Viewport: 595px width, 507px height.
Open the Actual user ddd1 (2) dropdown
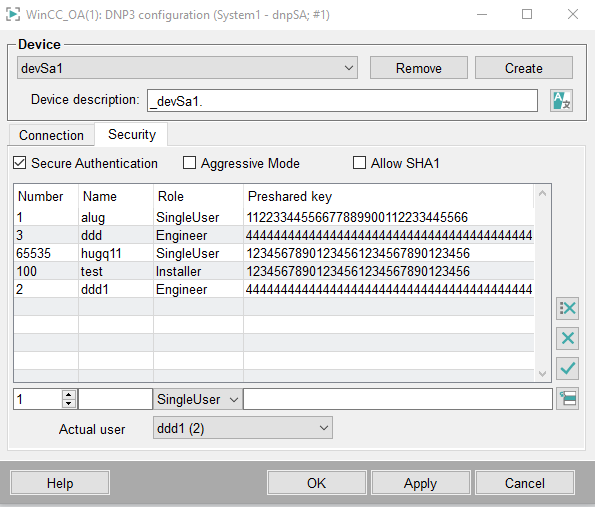[243, 428]
